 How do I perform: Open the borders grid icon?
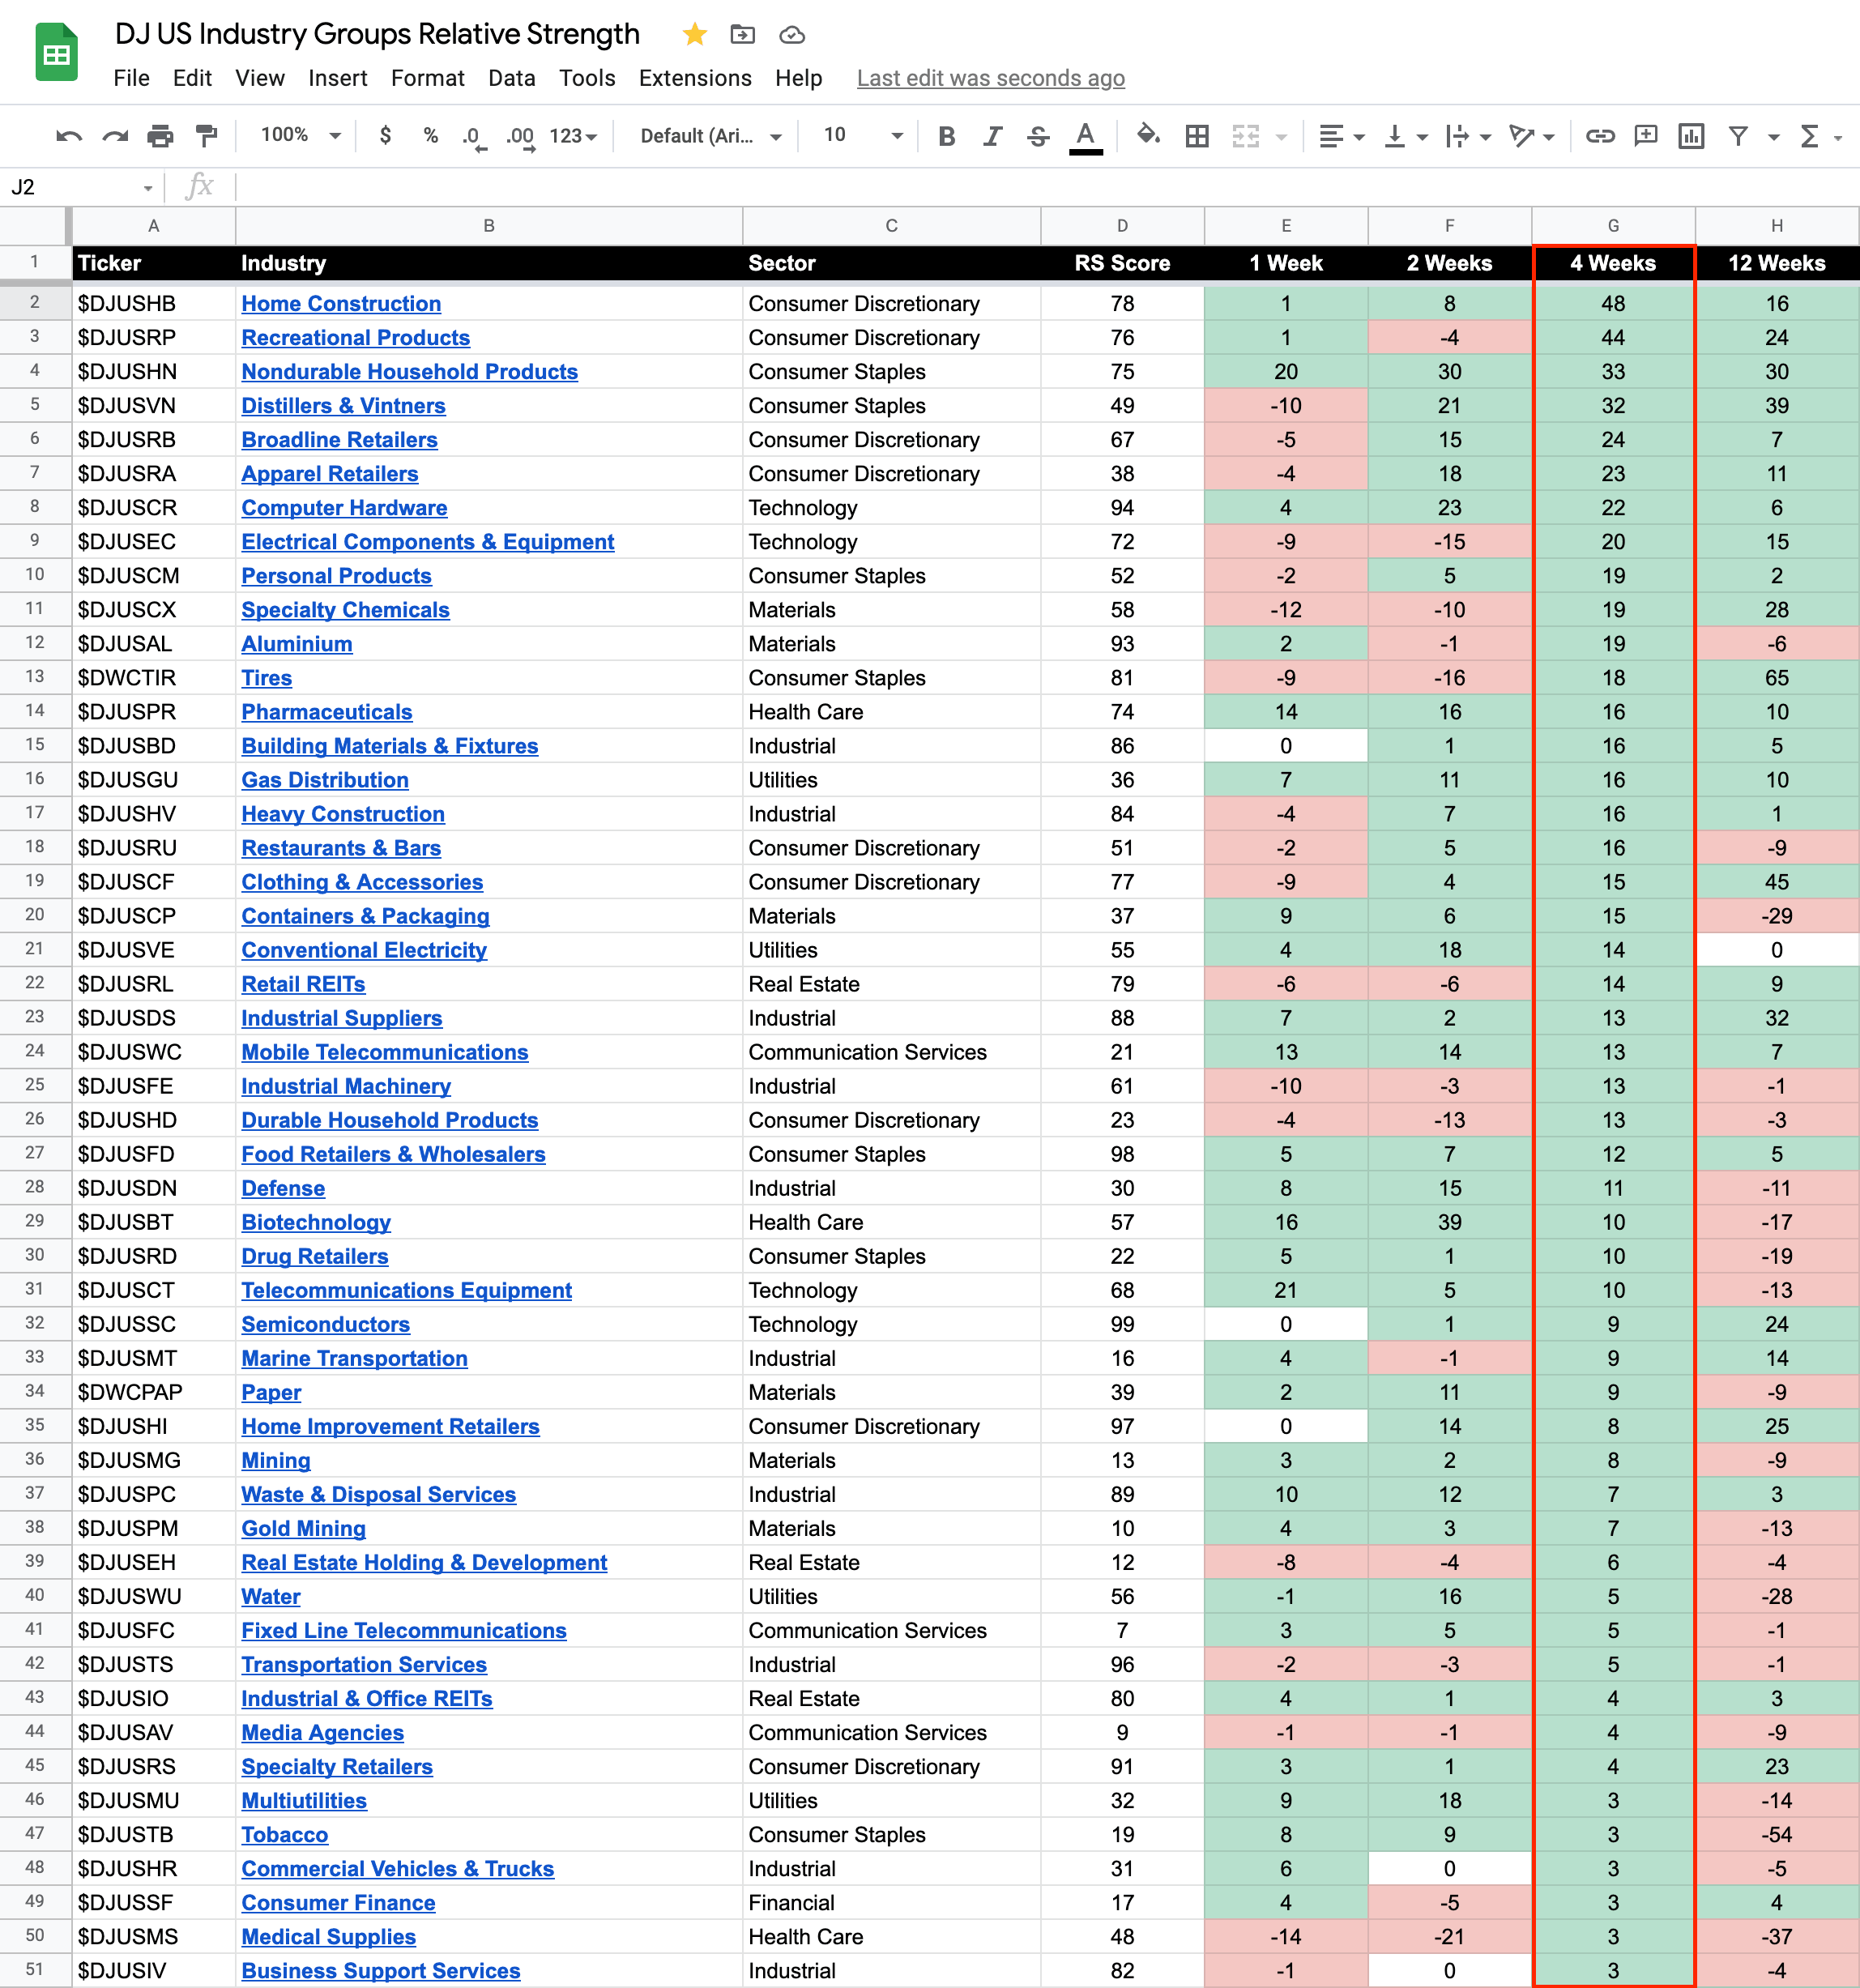tap(1197, 136)
